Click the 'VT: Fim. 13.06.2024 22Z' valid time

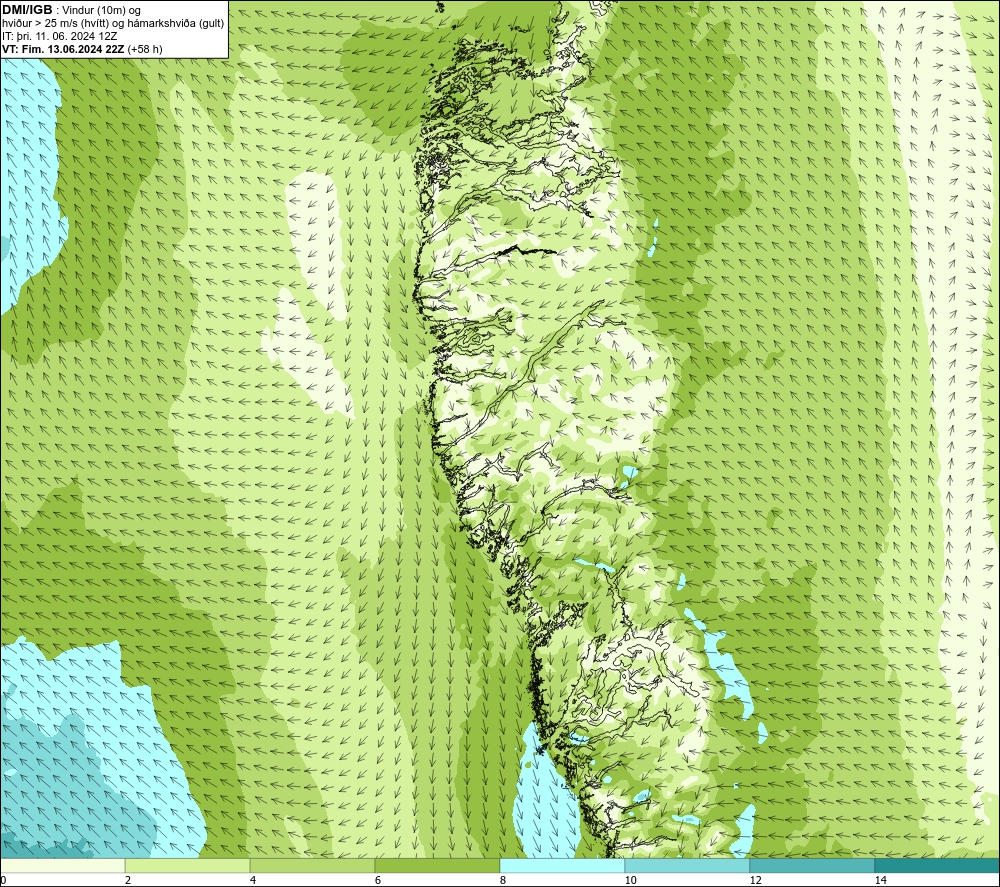click(64, 48)
